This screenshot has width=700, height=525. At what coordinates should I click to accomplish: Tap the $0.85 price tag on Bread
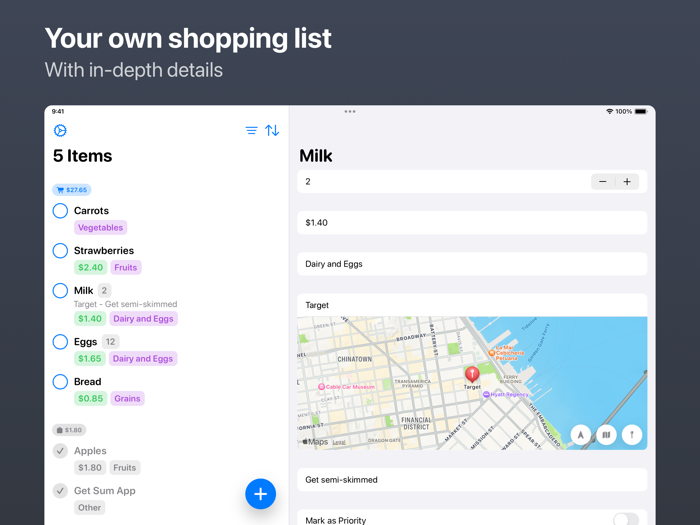[91, 399]
